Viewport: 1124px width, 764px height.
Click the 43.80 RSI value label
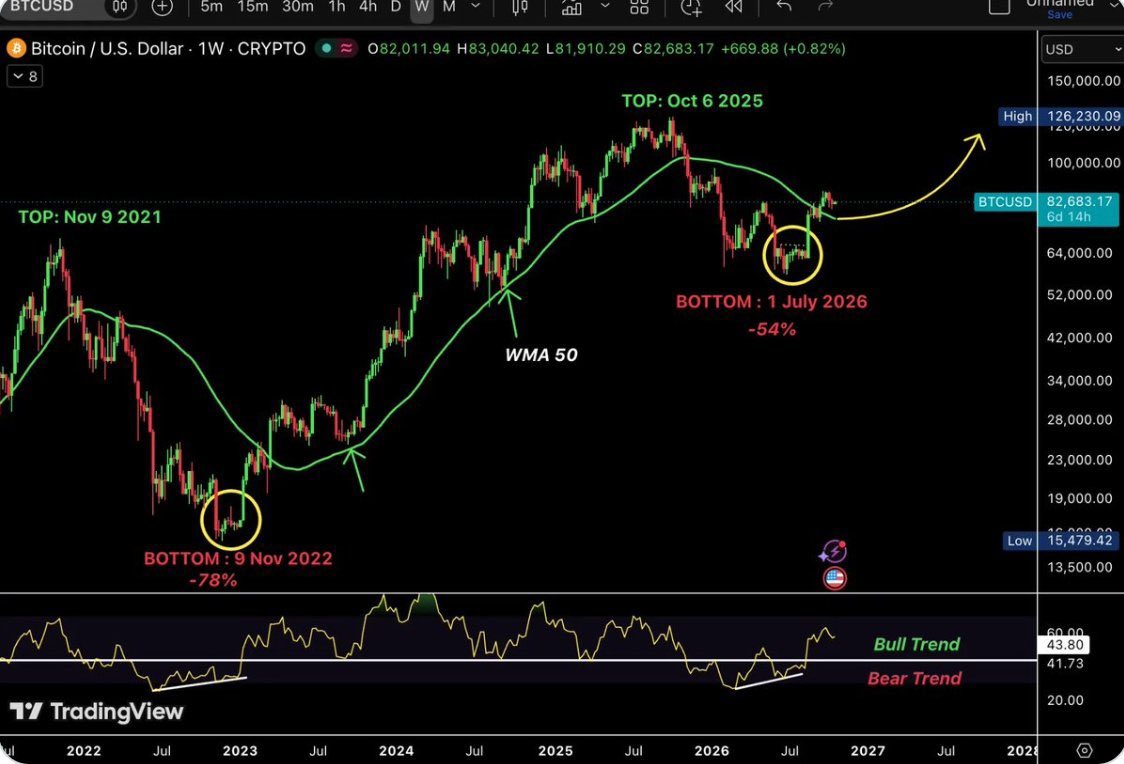click(x=1065, y=644)
